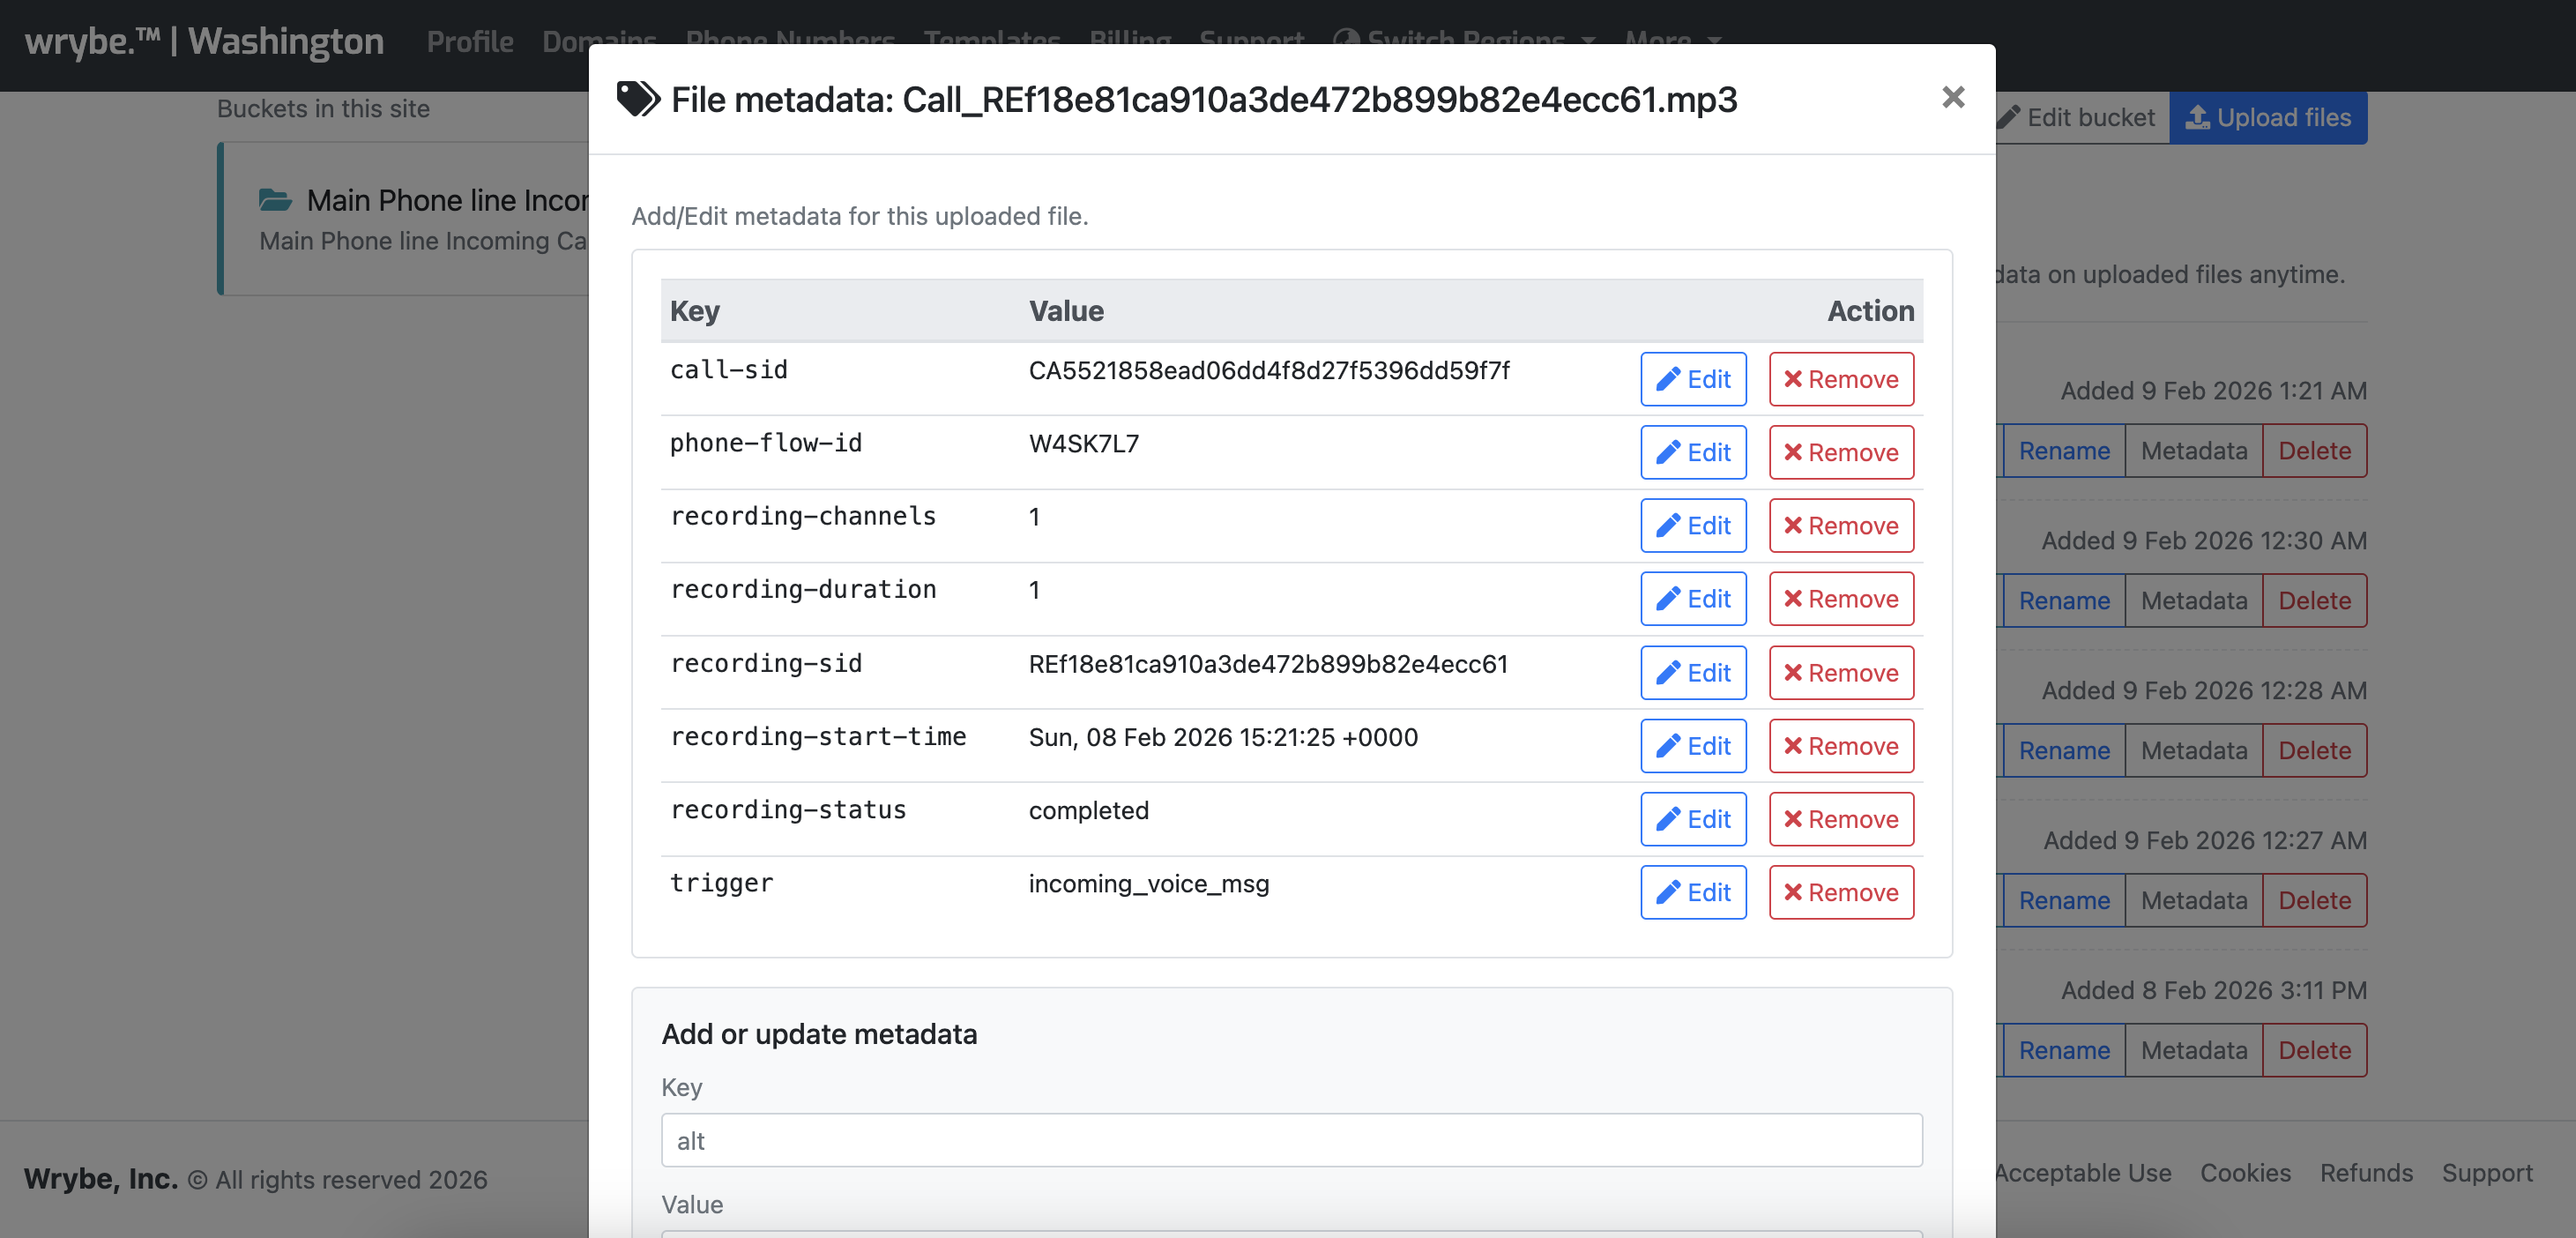Edit the recording-duration value
This screenshot has height=1238, width=2576.
pyautogui.click(x=1692, y=598)
